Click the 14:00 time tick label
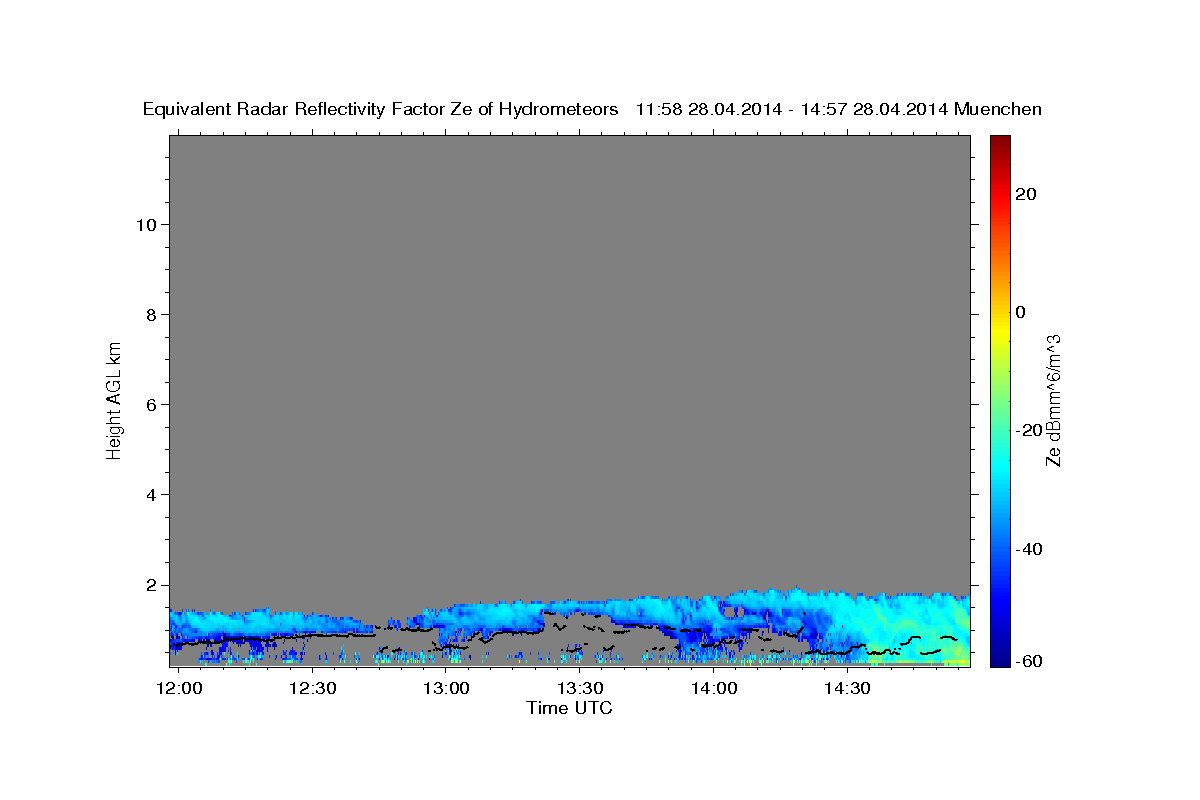 pos(714,689)
